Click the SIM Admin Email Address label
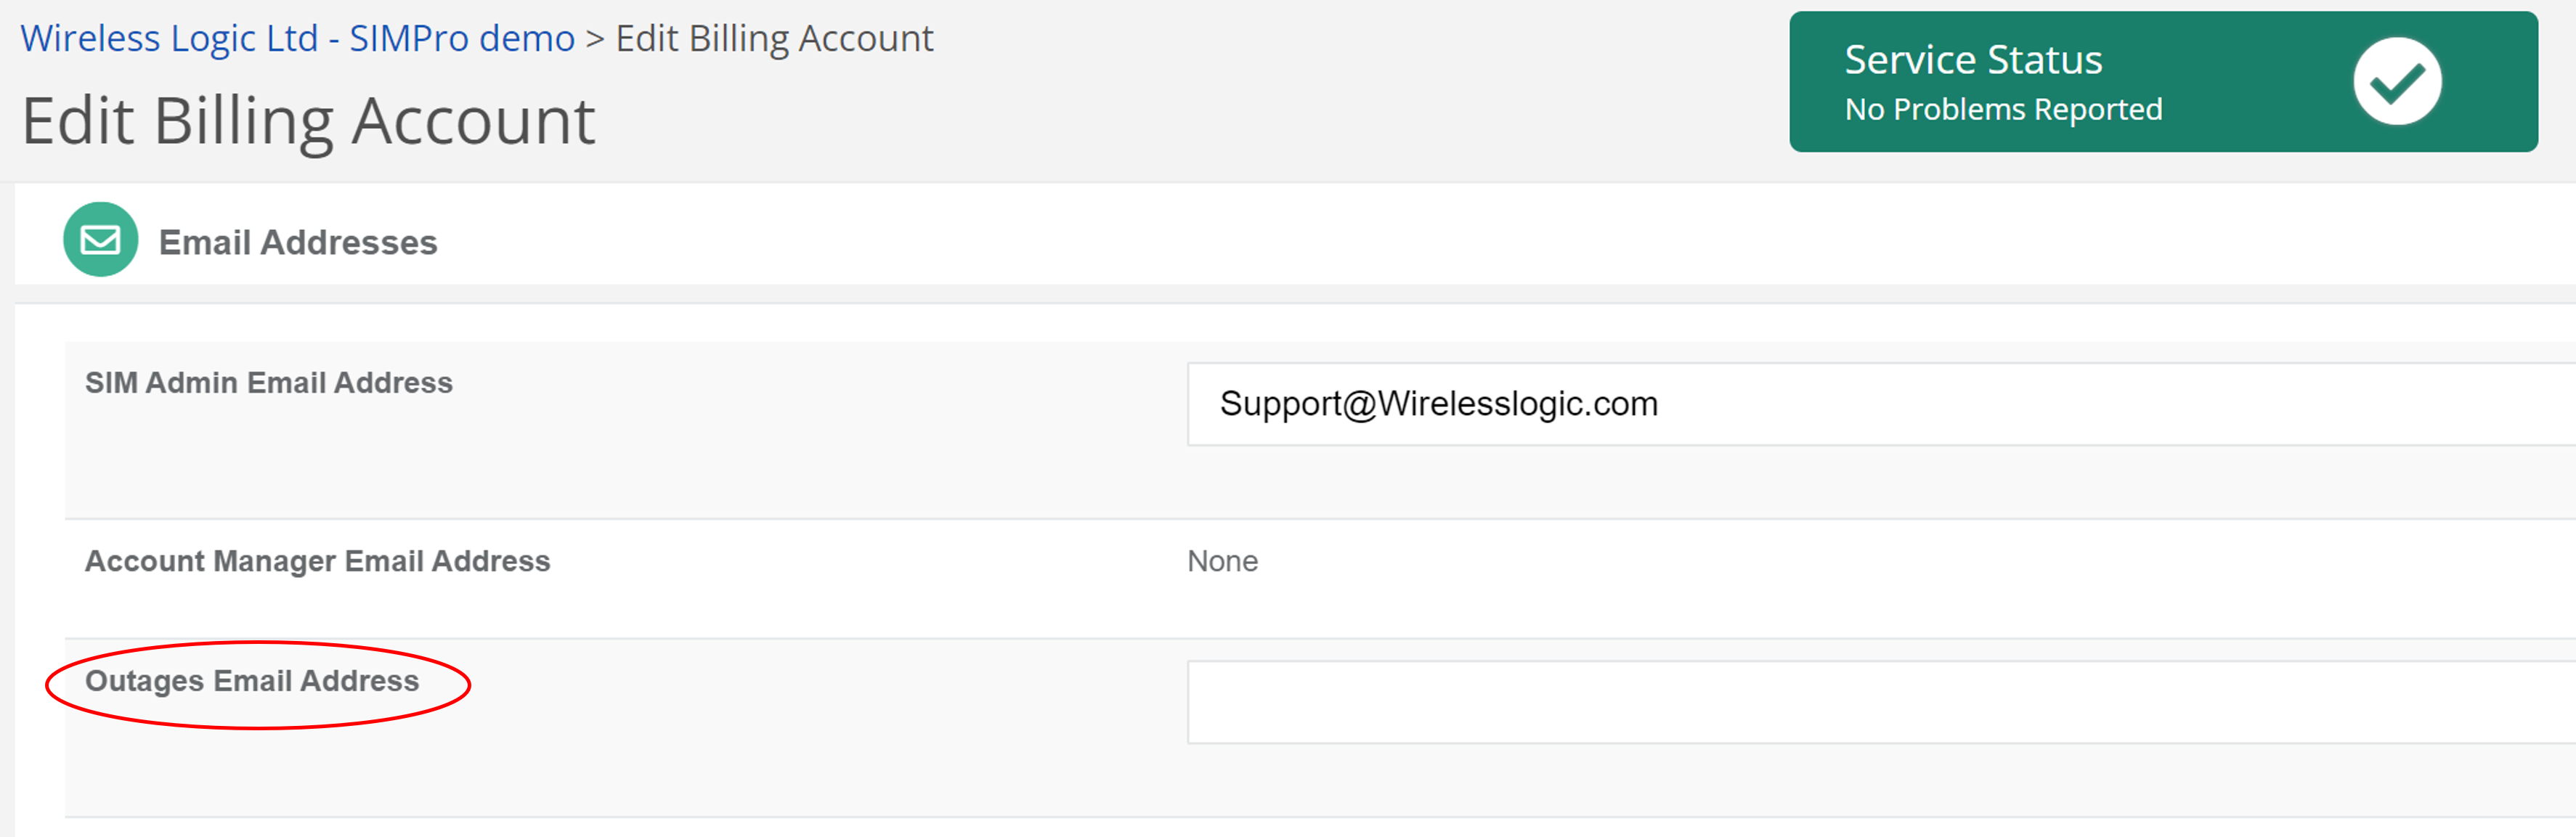This screenshot has width=2576, height=837. click(x=268, y=383)
